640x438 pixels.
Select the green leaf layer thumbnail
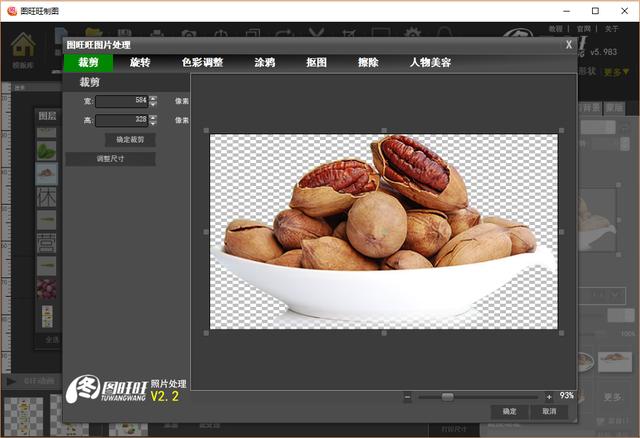pos(47,151)
